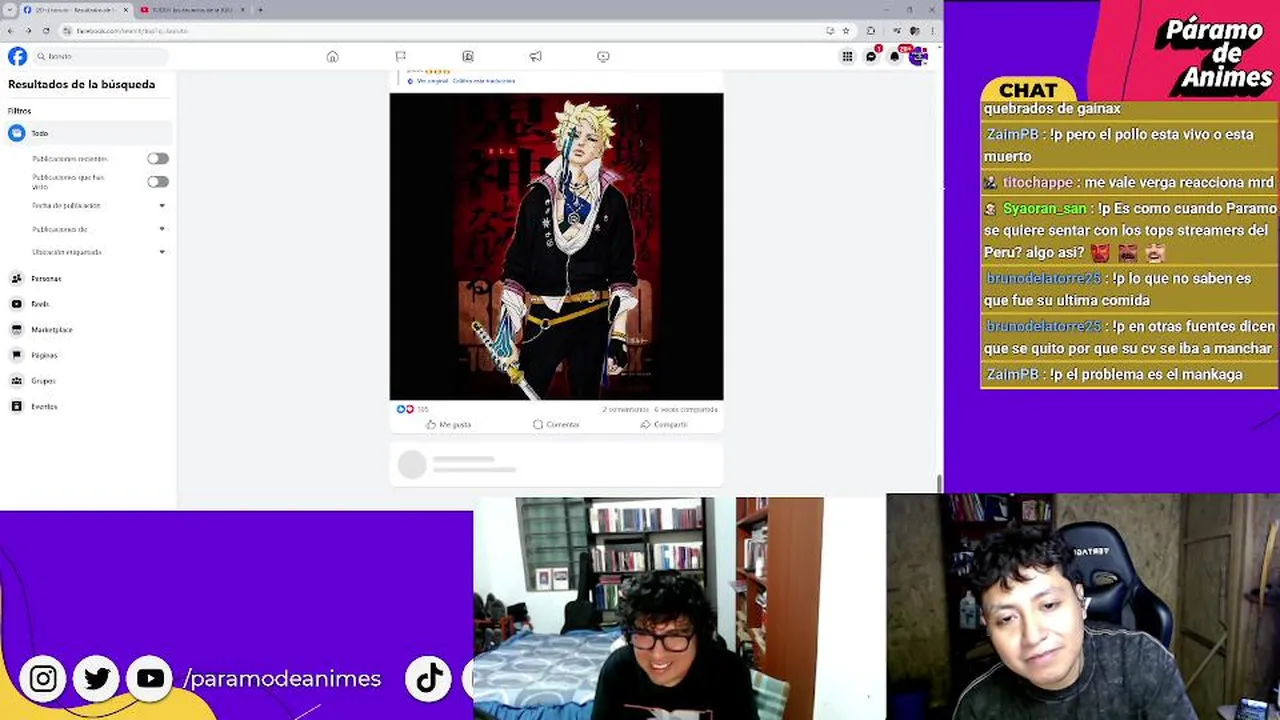Click the CHAT header label
Viewport: 1280px width, 720px height.
(1028, 90)
